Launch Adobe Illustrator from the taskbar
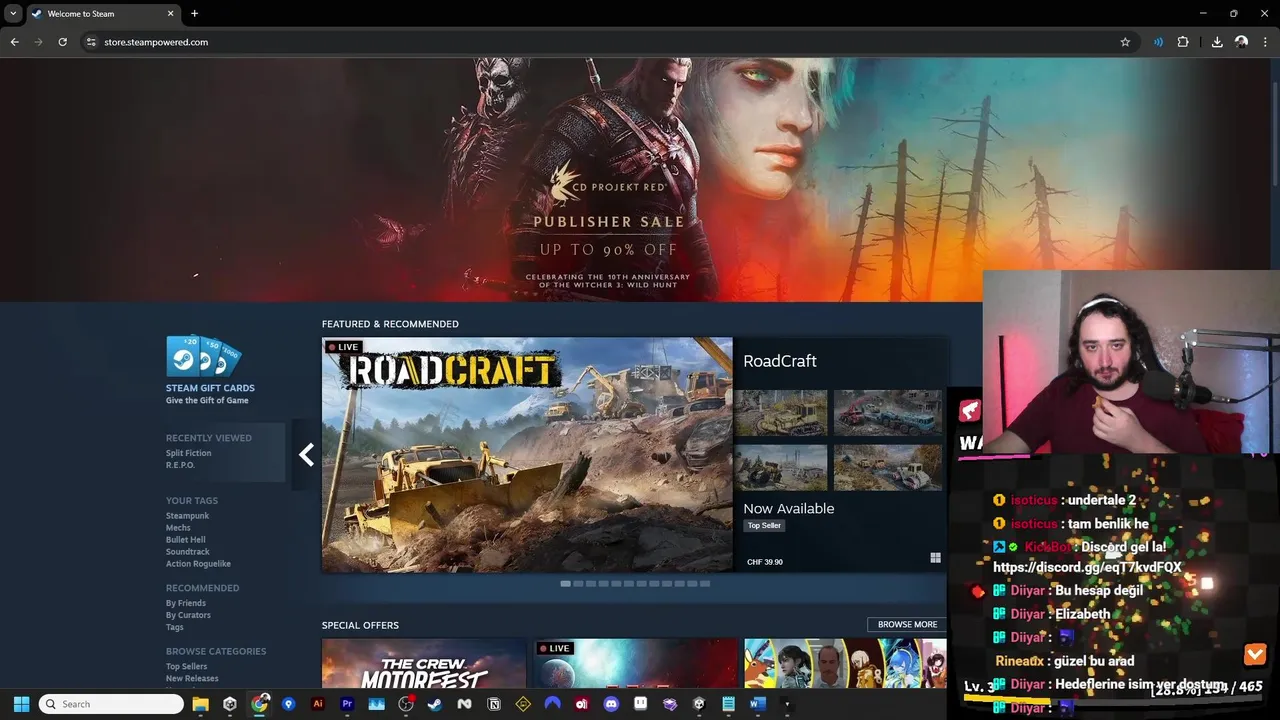Image resolution: width=1280 pixels, height=720 pixels. [318, 704]
